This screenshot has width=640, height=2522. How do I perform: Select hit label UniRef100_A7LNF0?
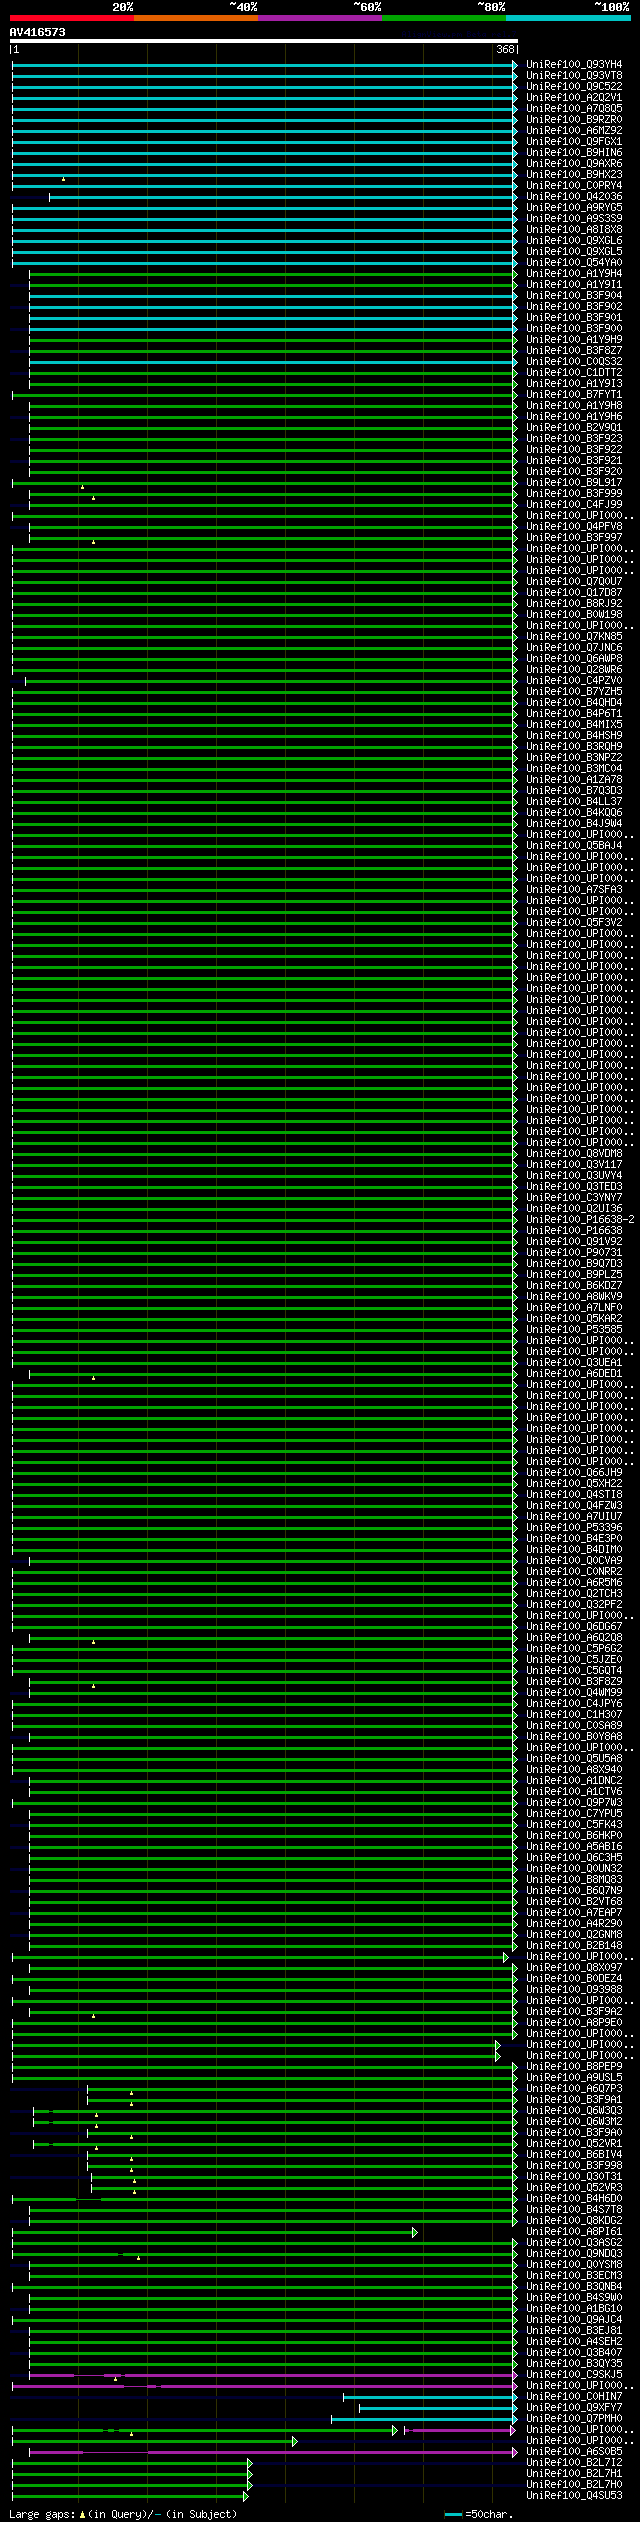[x=574, y=1308]
